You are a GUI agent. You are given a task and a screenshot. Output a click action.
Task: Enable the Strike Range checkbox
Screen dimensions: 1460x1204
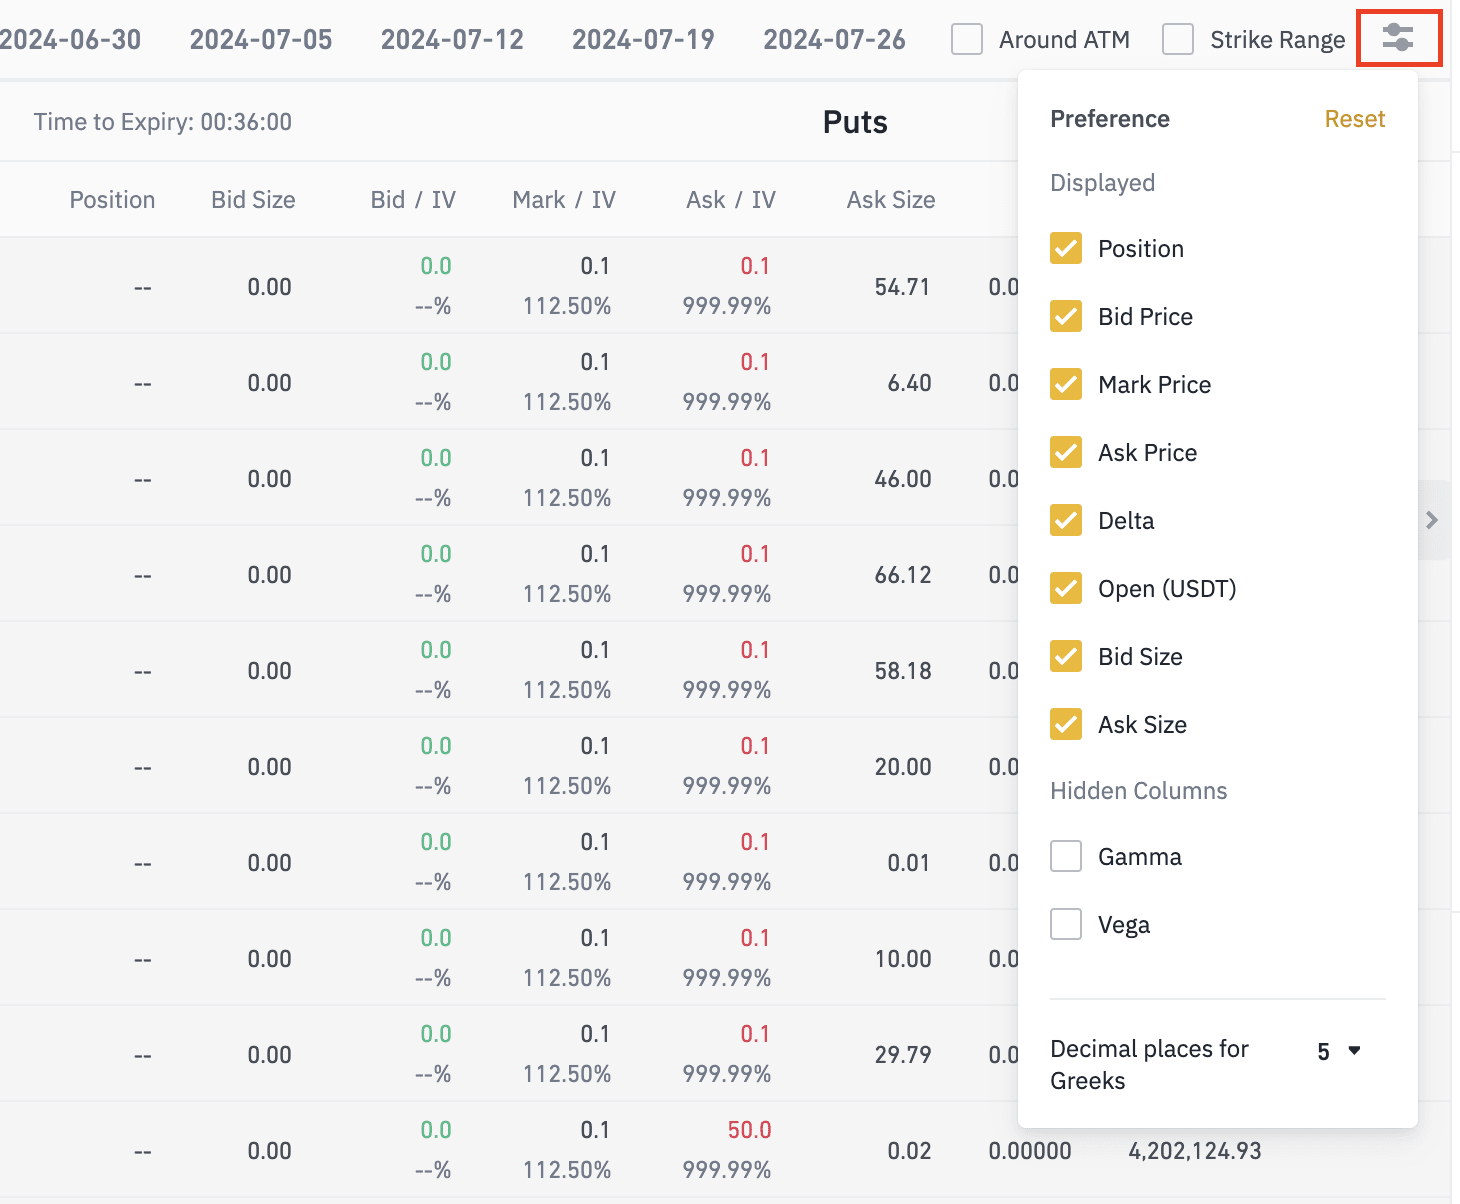point(1178,40)
